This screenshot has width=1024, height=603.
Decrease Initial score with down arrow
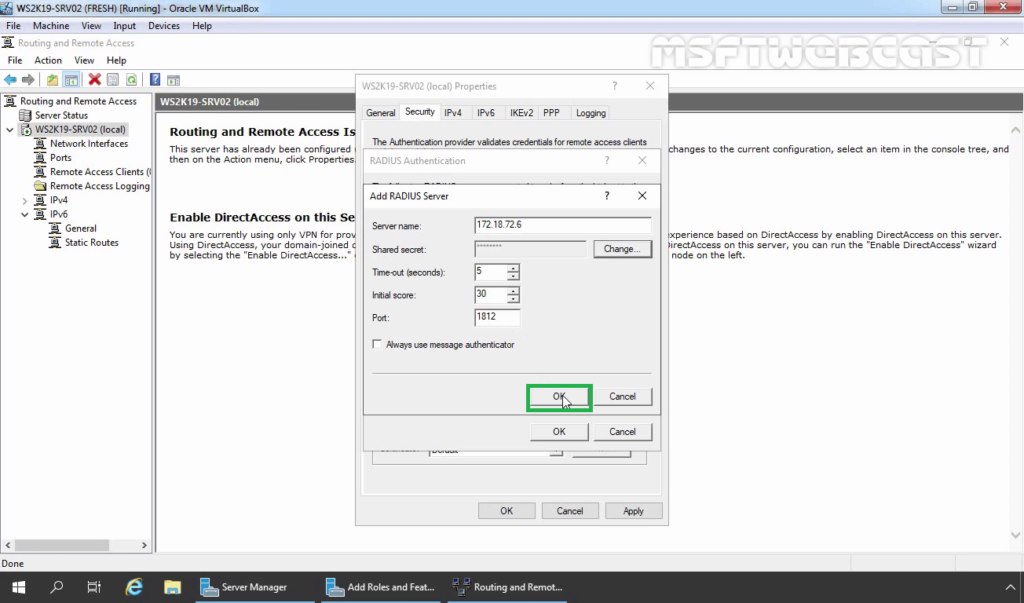click(x=513, y=299)
